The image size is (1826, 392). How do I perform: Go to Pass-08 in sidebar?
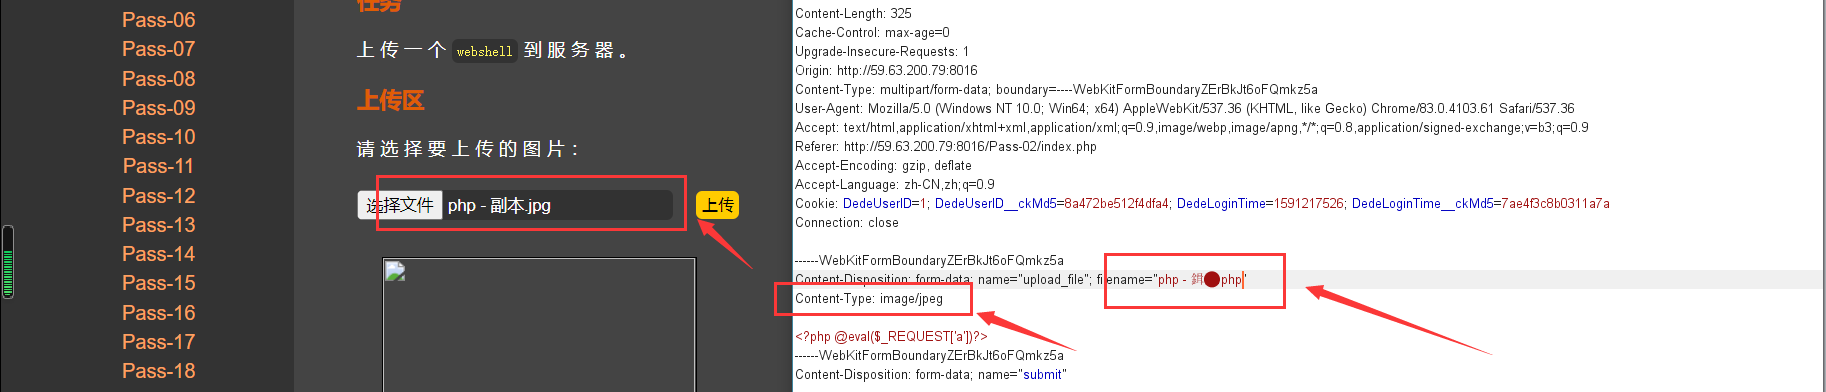[158, 79]
